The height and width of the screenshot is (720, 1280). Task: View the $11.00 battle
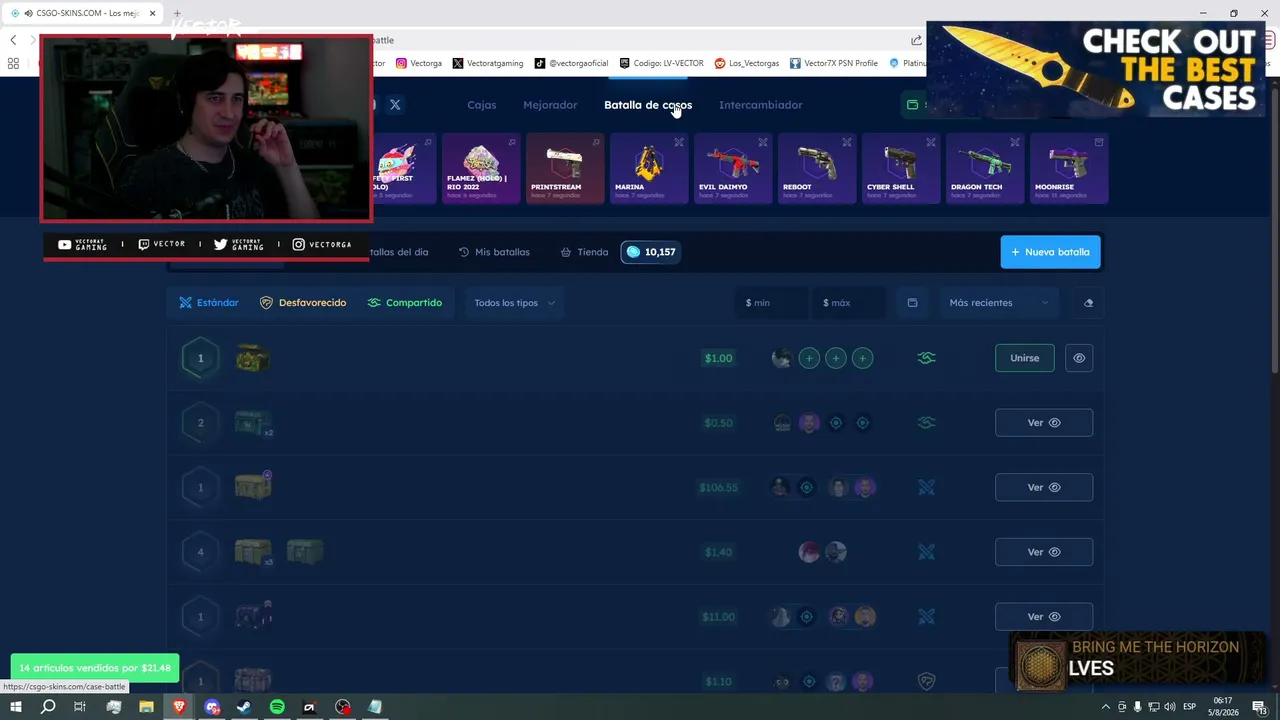tap(1043, 617)
